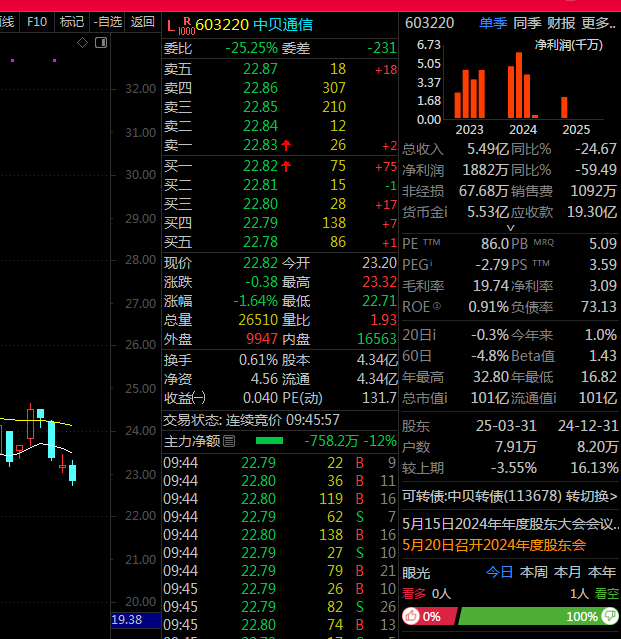
Task: Select 本月 in the 眼光 poll
Action: tap(568, 572)
